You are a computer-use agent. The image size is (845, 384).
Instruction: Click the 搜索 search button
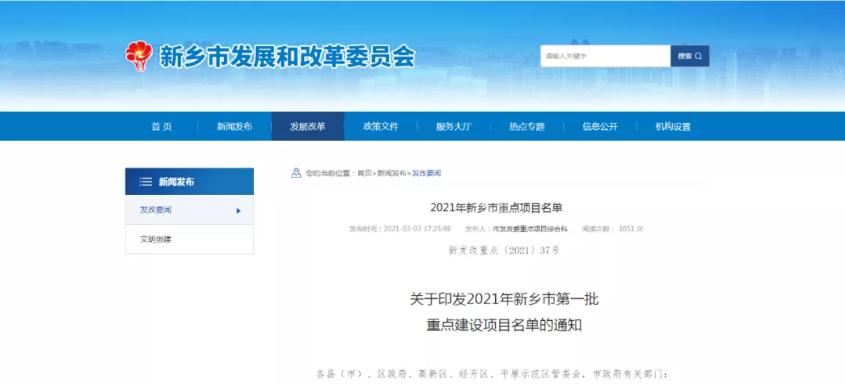click(690, 56)
